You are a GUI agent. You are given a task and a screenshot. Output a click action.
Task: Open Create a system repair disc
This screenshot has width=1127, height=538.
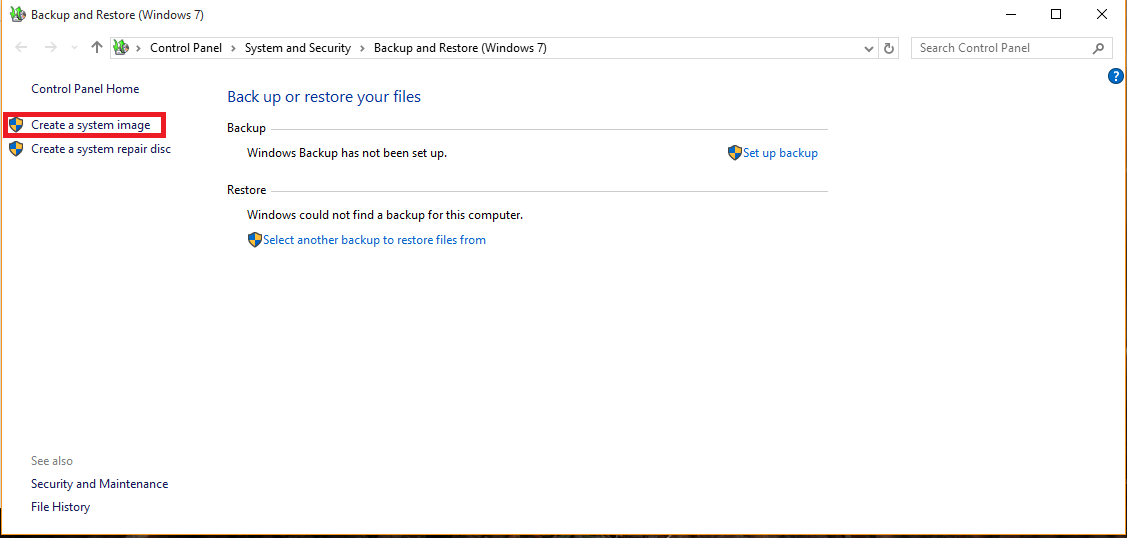tap(100, 149)
